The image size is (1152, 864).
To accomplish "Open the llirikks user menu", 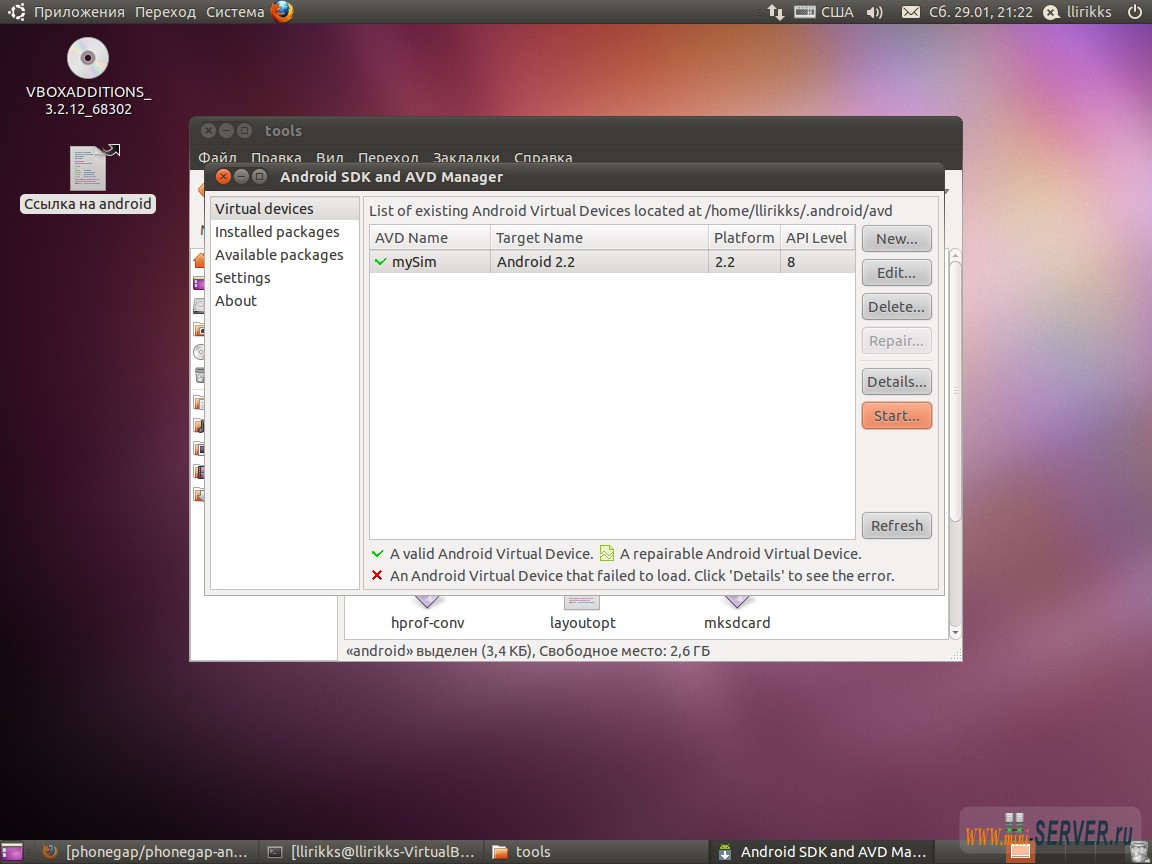I will coord(1079,12).
